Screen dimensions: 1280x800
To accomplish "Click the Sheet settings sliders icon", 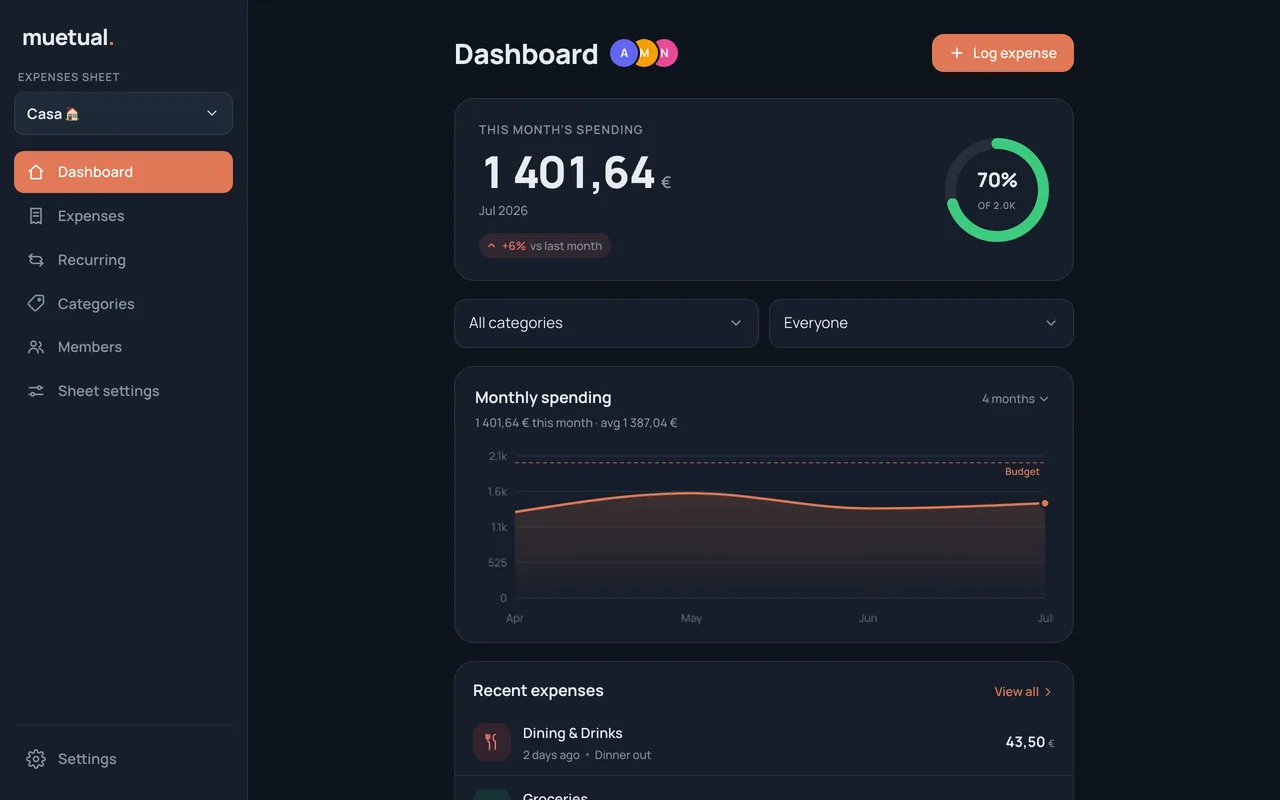I will (x=36, y=391).
